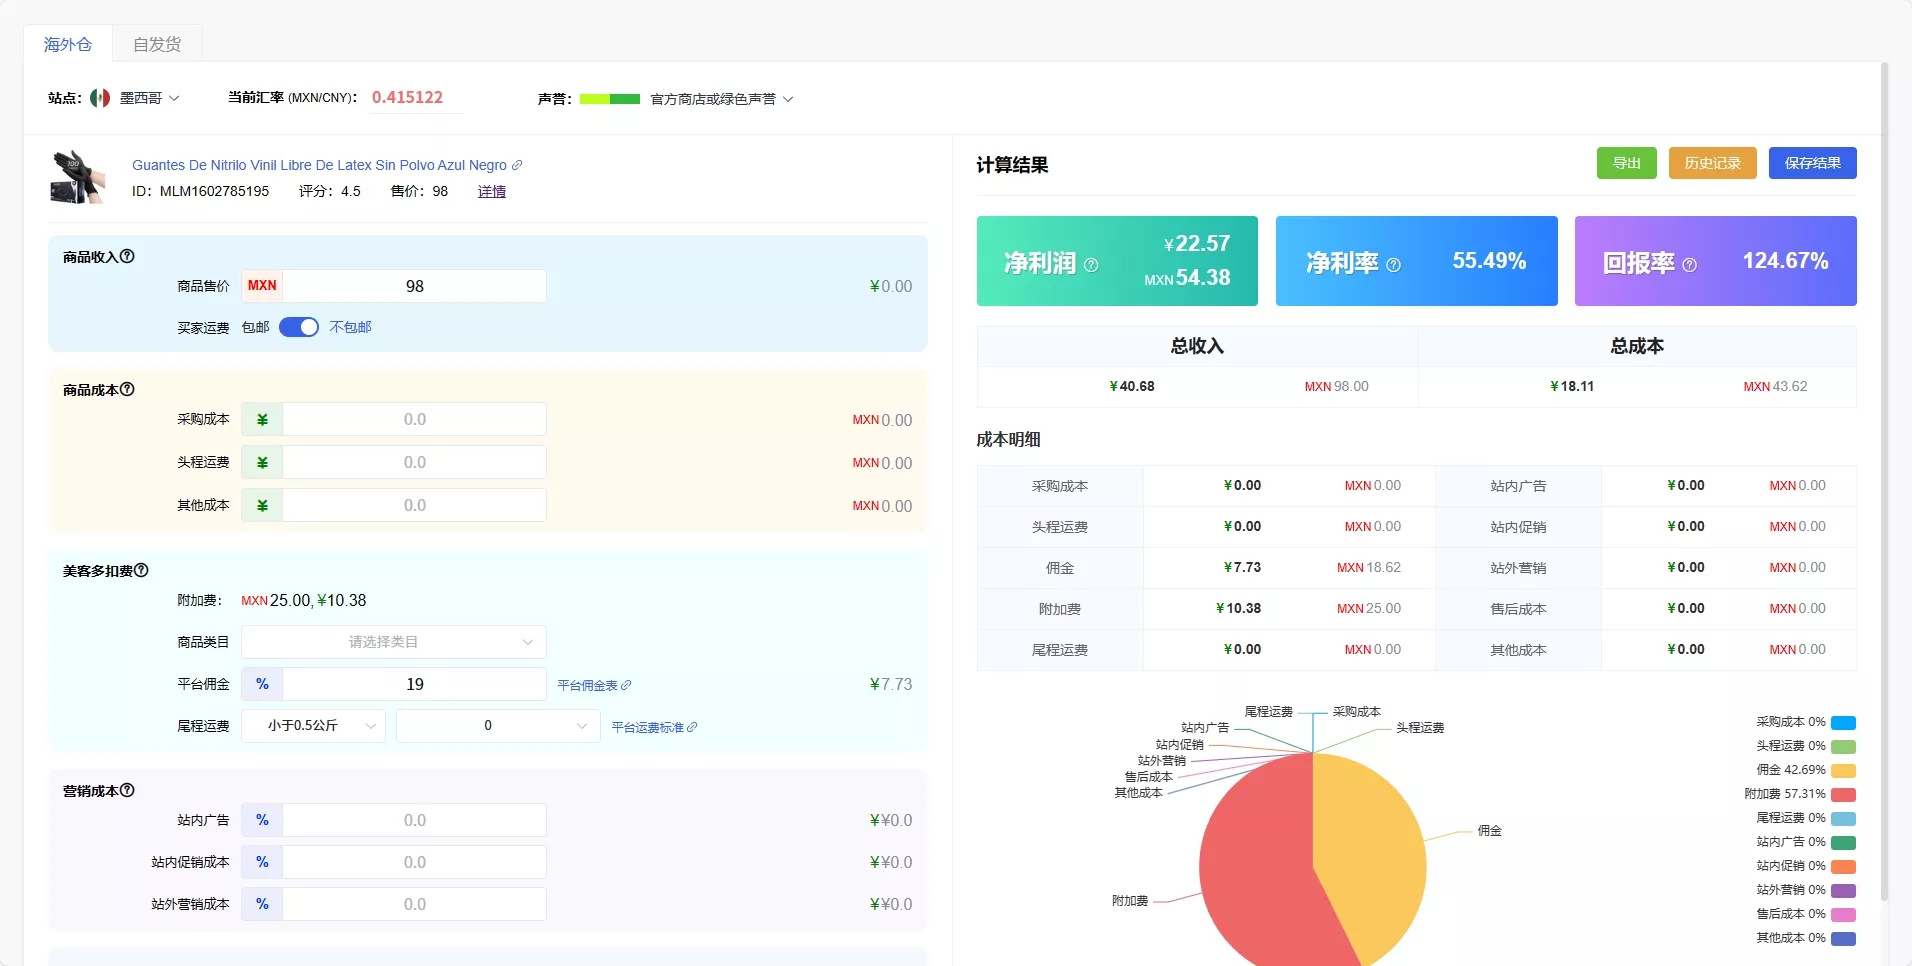This screenshot has height=966, width=1912.
Task: Click help icon beside 营销成本
Action: (127, 790)
